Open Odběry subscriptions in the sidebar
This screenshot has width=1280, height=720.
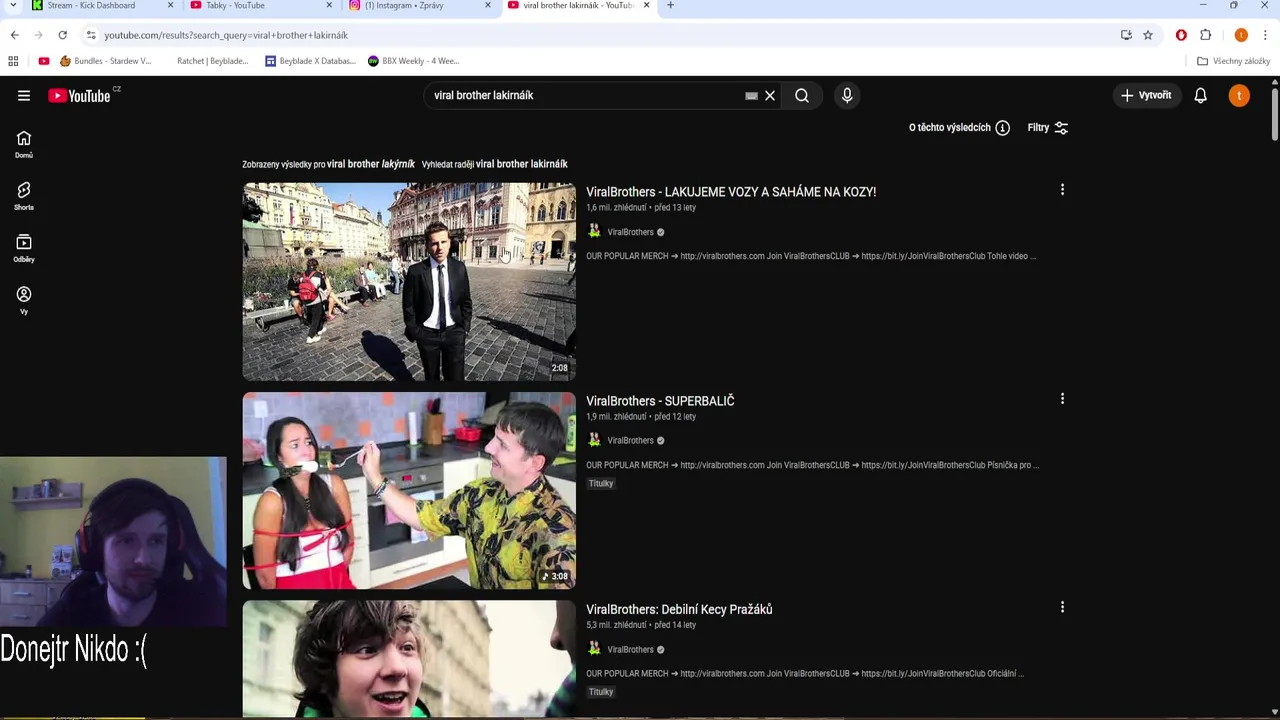tap(24, 248)
